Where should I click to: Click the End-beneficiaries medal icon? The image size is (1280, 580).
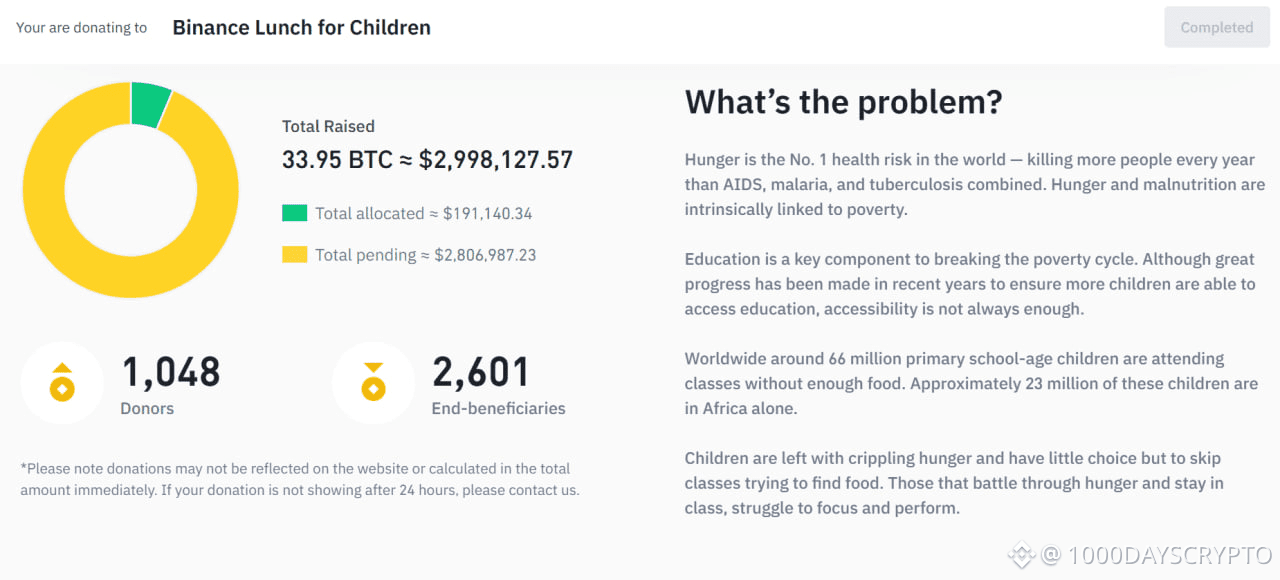click(373, 383)
